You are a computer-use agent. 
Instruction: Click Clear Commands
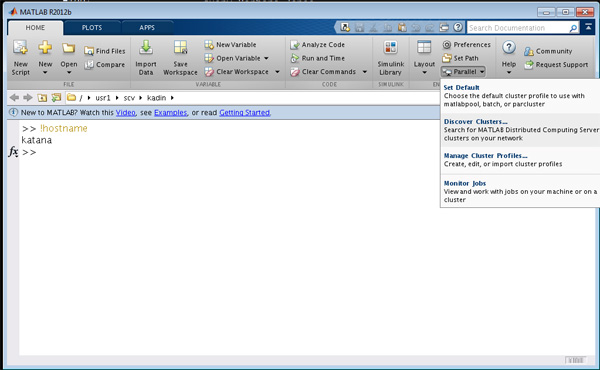point(323,72)
